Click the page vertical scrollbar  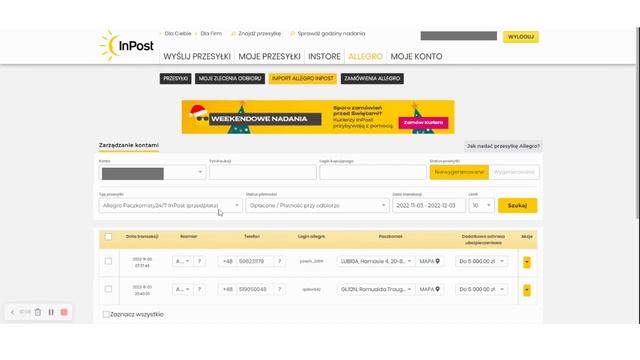point(638,122)
